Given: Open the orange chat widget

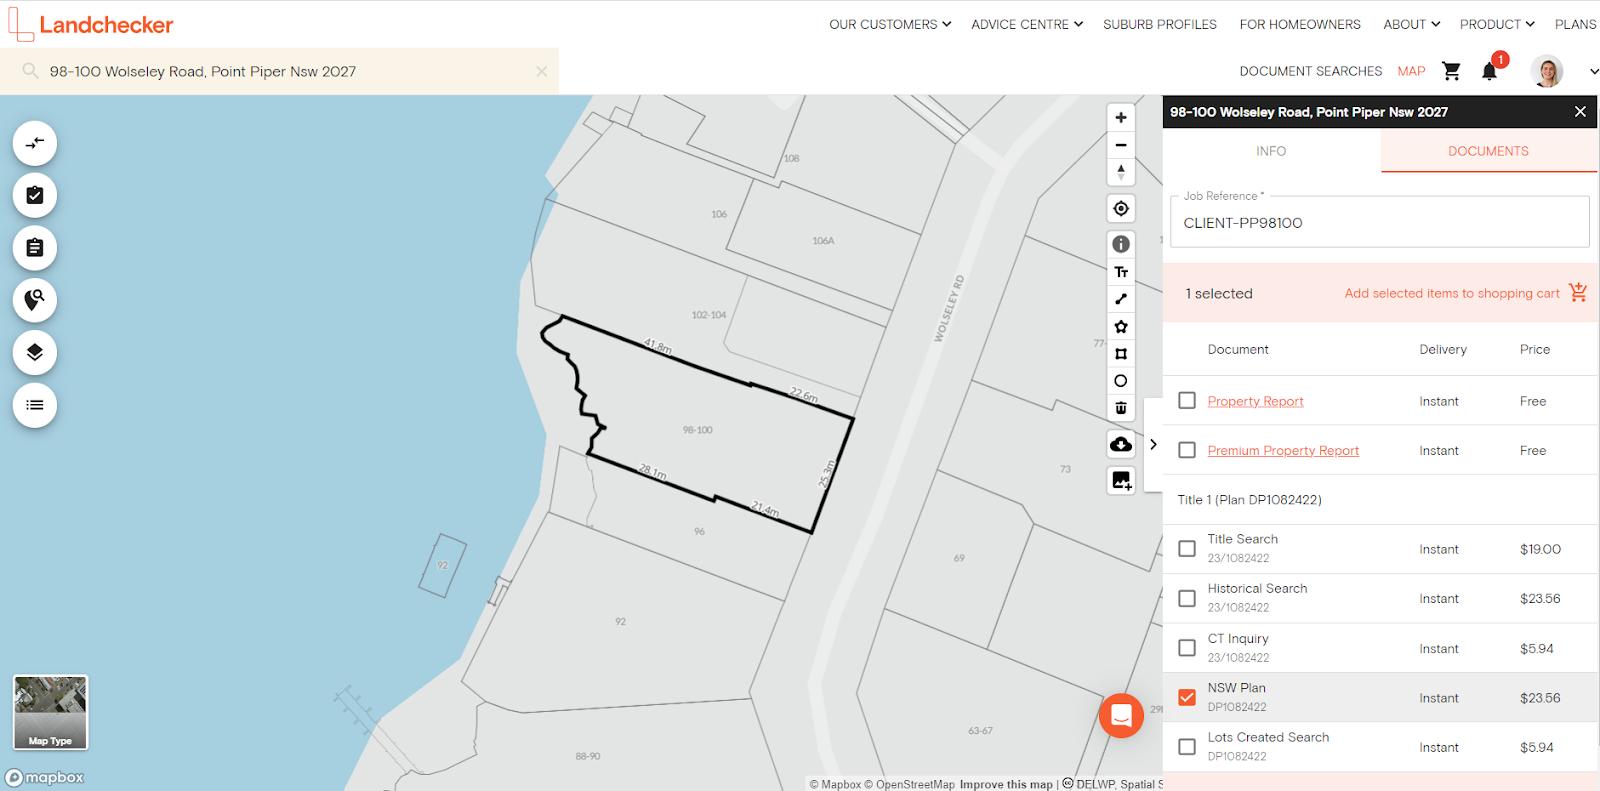Looking at the screenshot, I should 1121,716.
